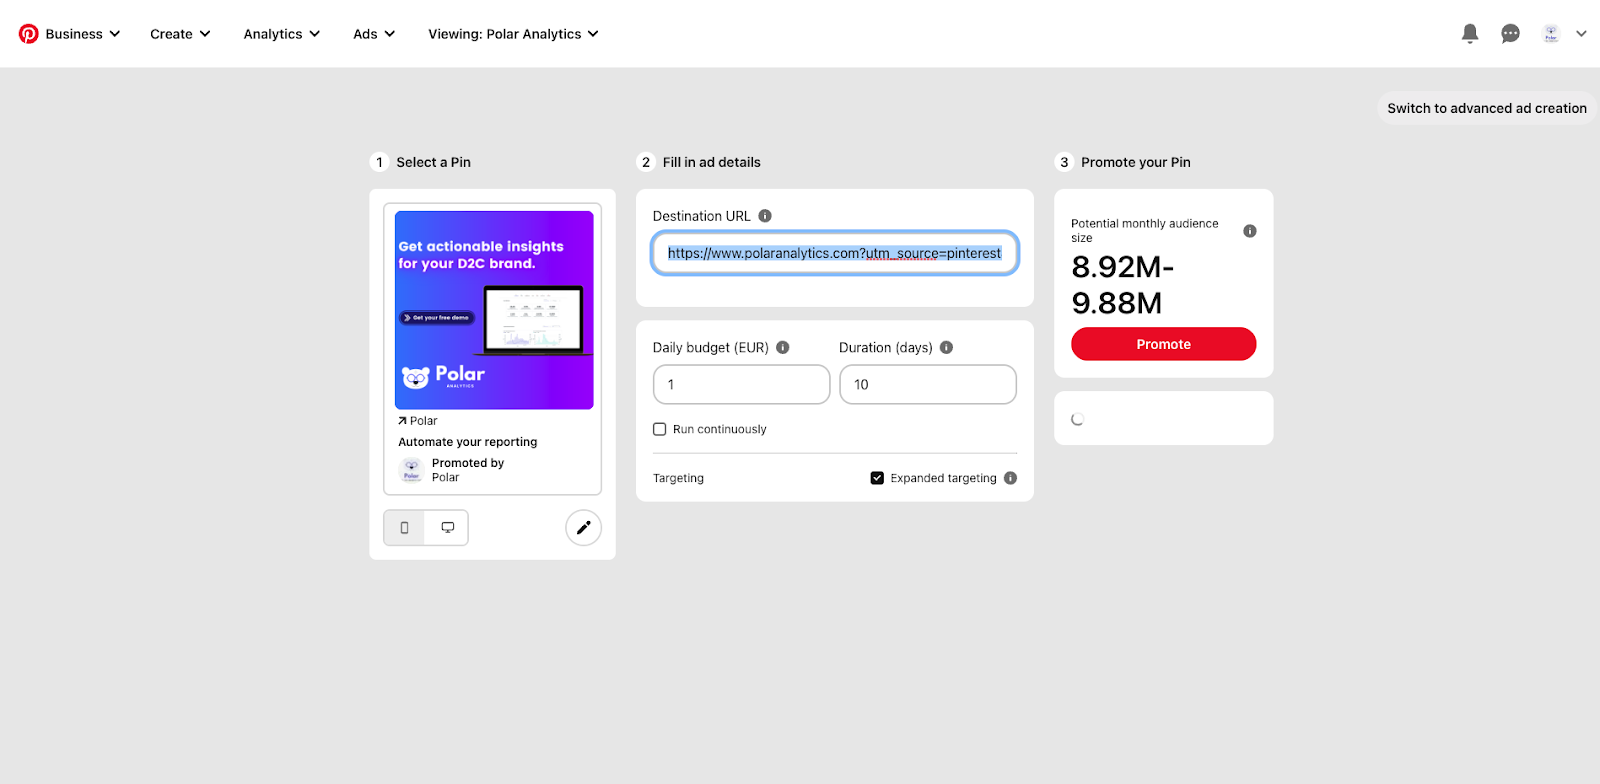Click the Polar profile avatar in header
The height and width of the screenshot is (784, 1600).
[1551, 34]
